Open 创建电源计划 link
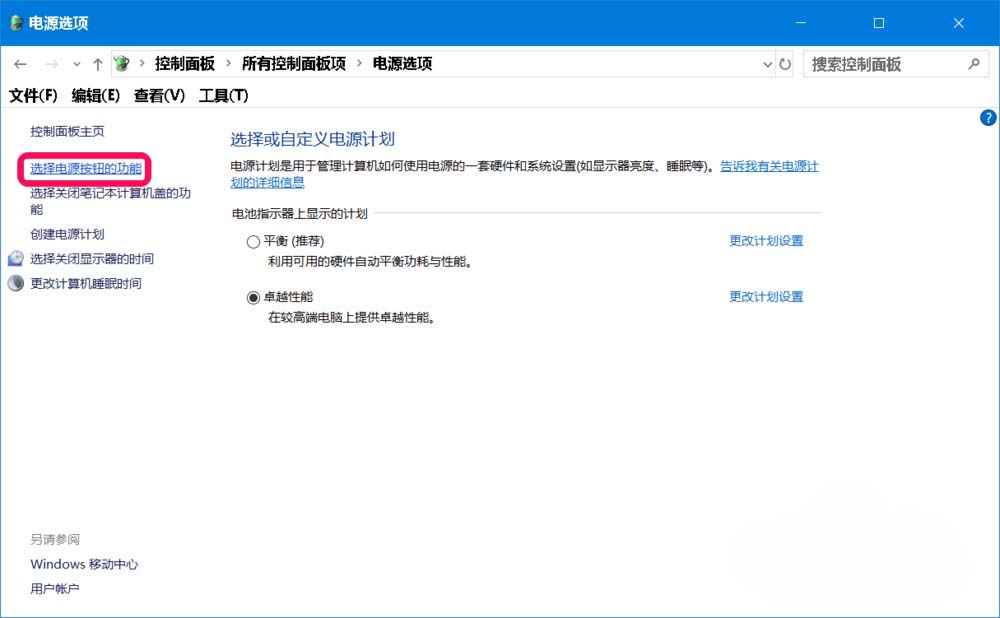The height and width of the screenshot is (618, 1000). (x=67, y=234)
